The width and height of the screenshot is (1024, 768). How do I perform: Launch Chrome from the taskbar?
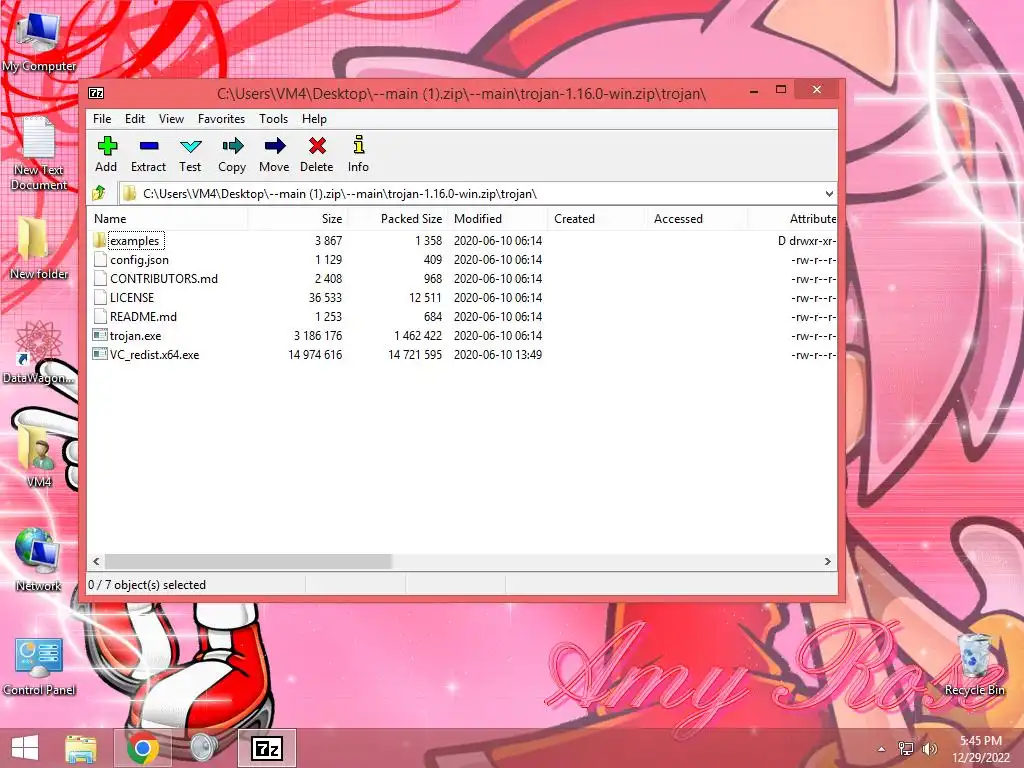click(x=142, y=748)
